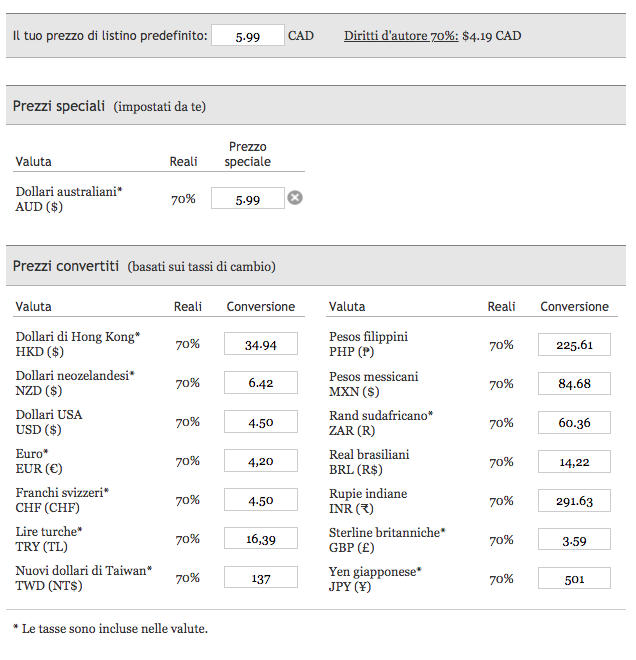This screenshot has width=636, height=660.
Task: Click the Prezzi convertiti section header
Action: (66, 266)
